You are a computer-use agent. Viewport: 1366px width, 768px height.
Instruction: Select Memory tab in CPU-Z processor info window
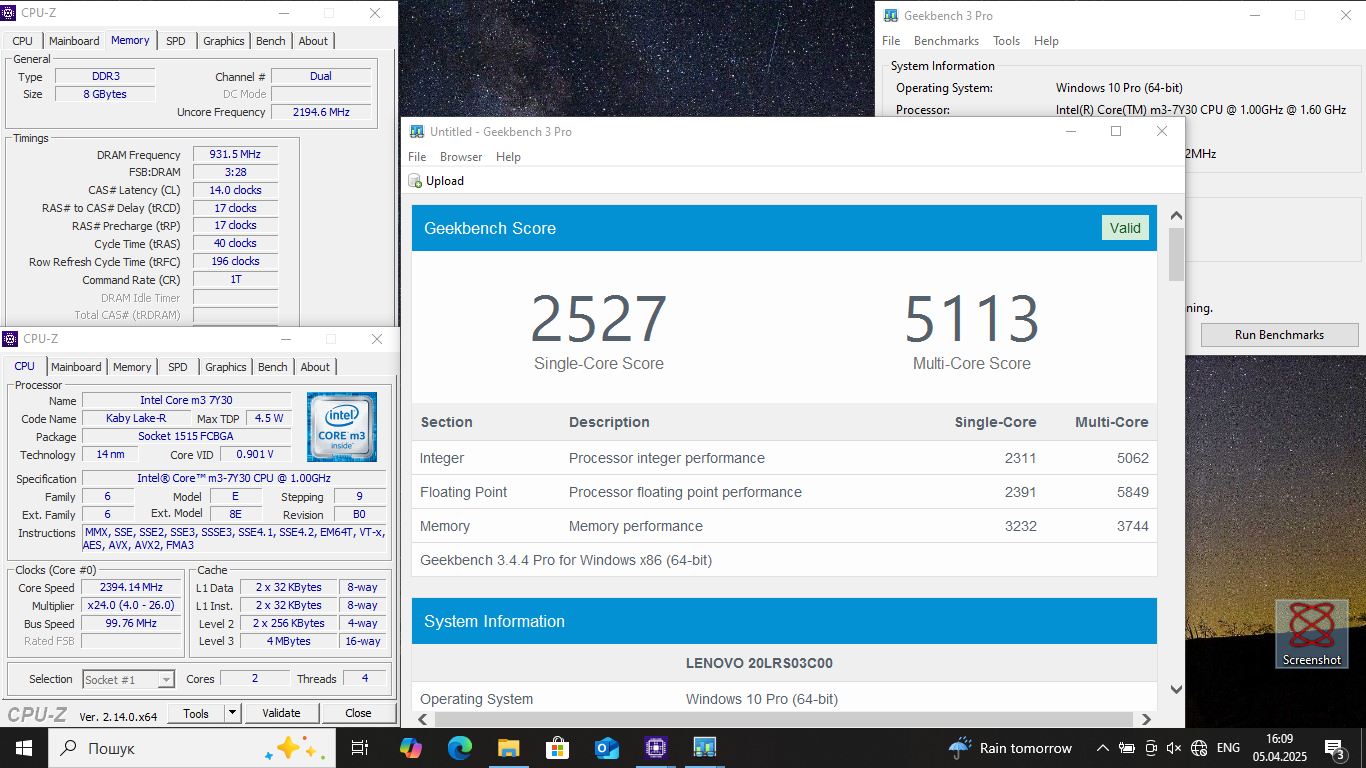[132, 367]
